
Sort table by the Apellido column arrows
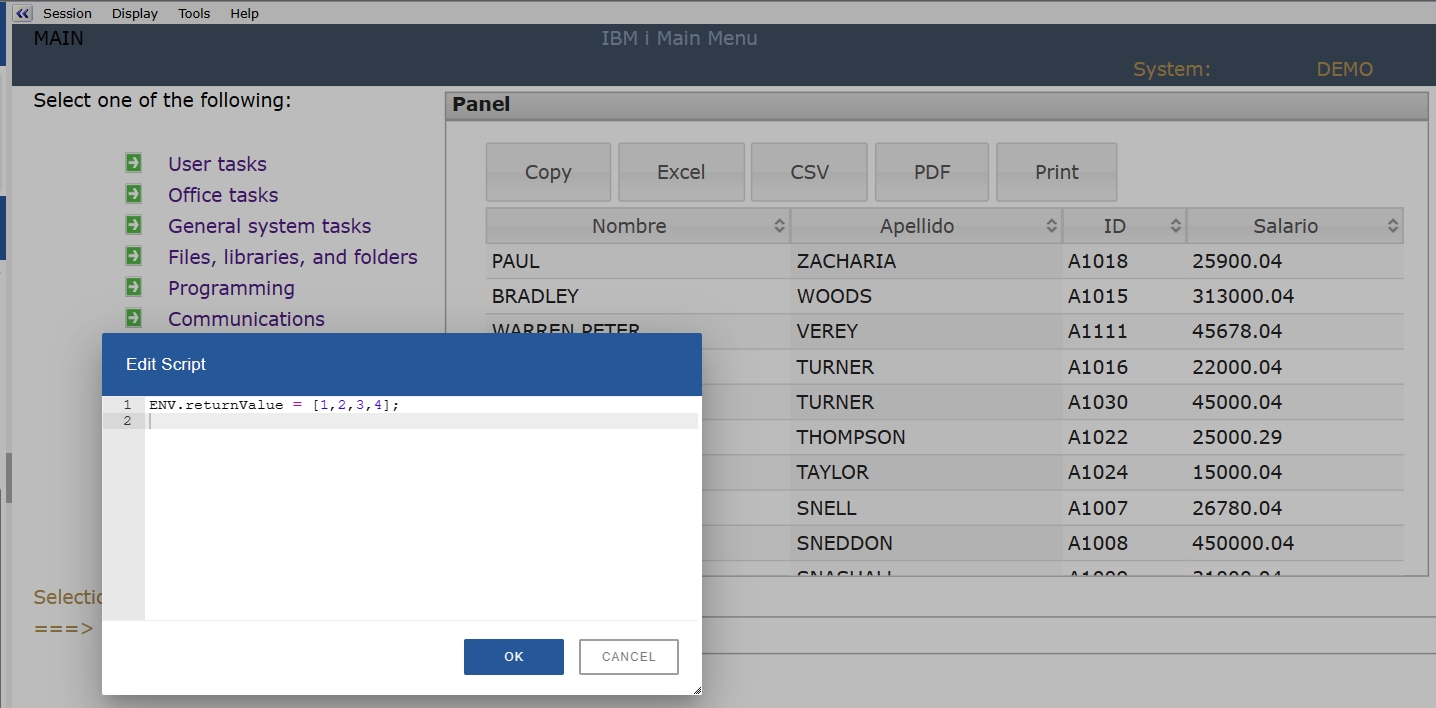click(1051, 226)
